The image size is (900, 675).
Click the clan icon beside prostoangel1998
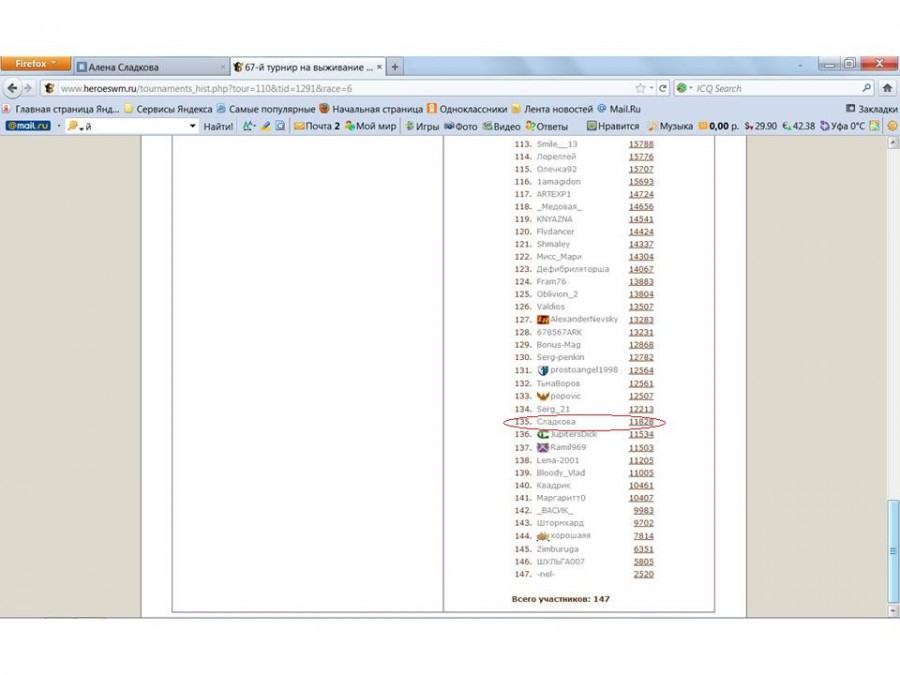click(543, 371)
